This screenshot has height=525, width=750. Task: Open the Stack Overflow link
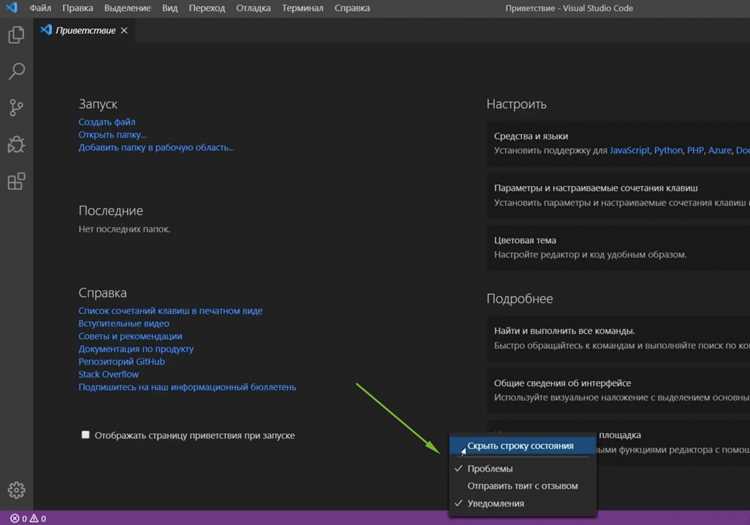tap(109, 374)
